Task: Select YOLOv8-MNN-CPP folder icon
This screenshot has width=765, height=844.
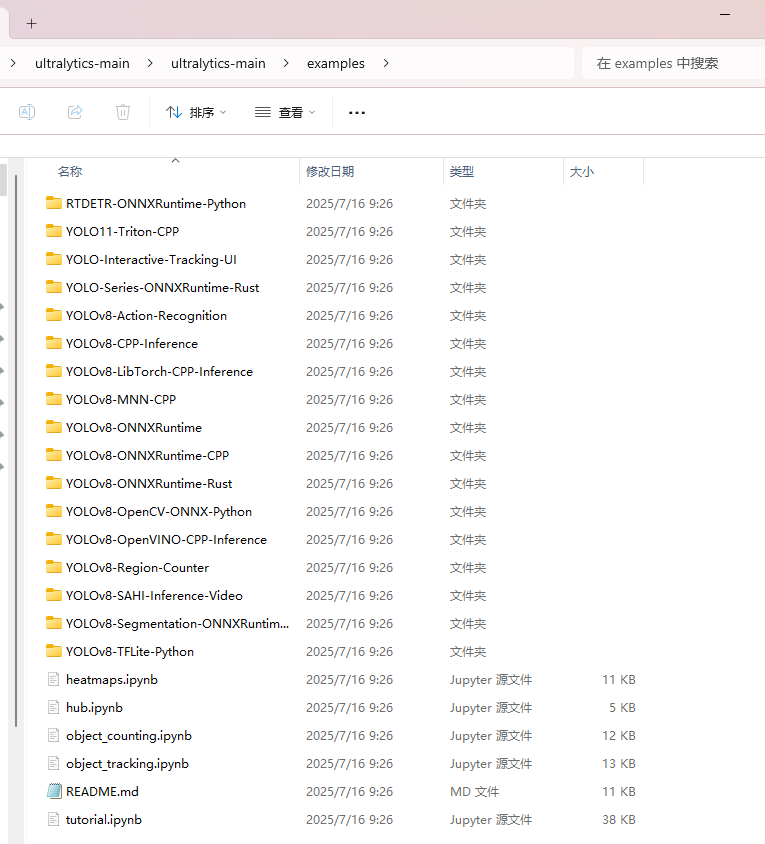Action: (x=54, y=399)
